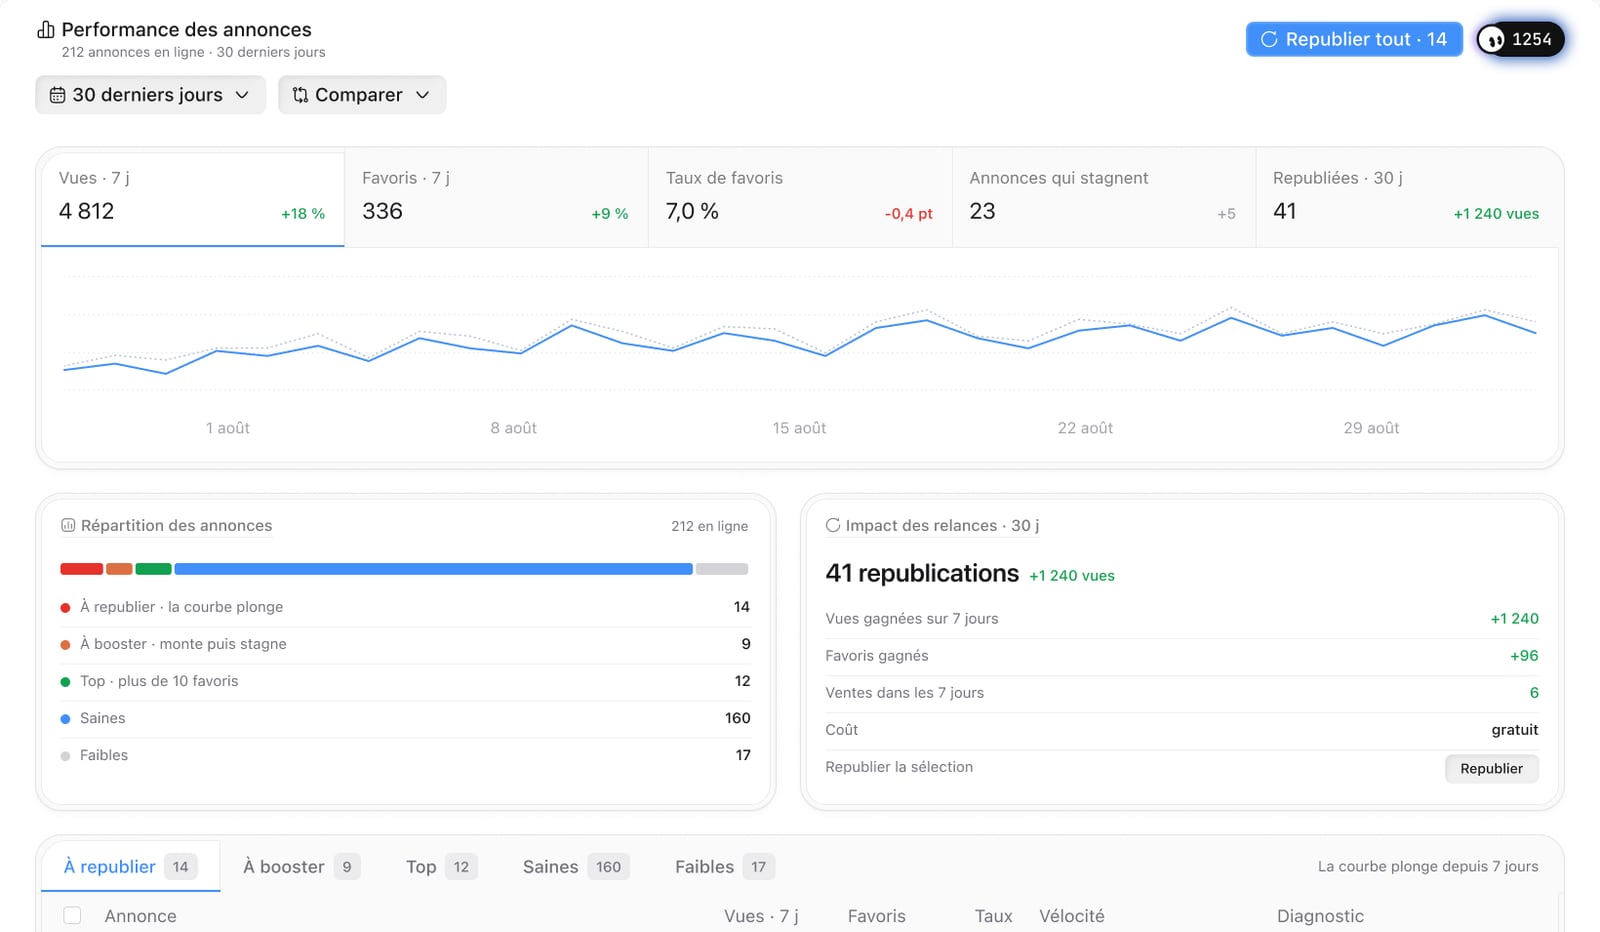The height and width of the screenshot is (932, 1600).
Task: Open the À booster tab
Action: point(301,866)
